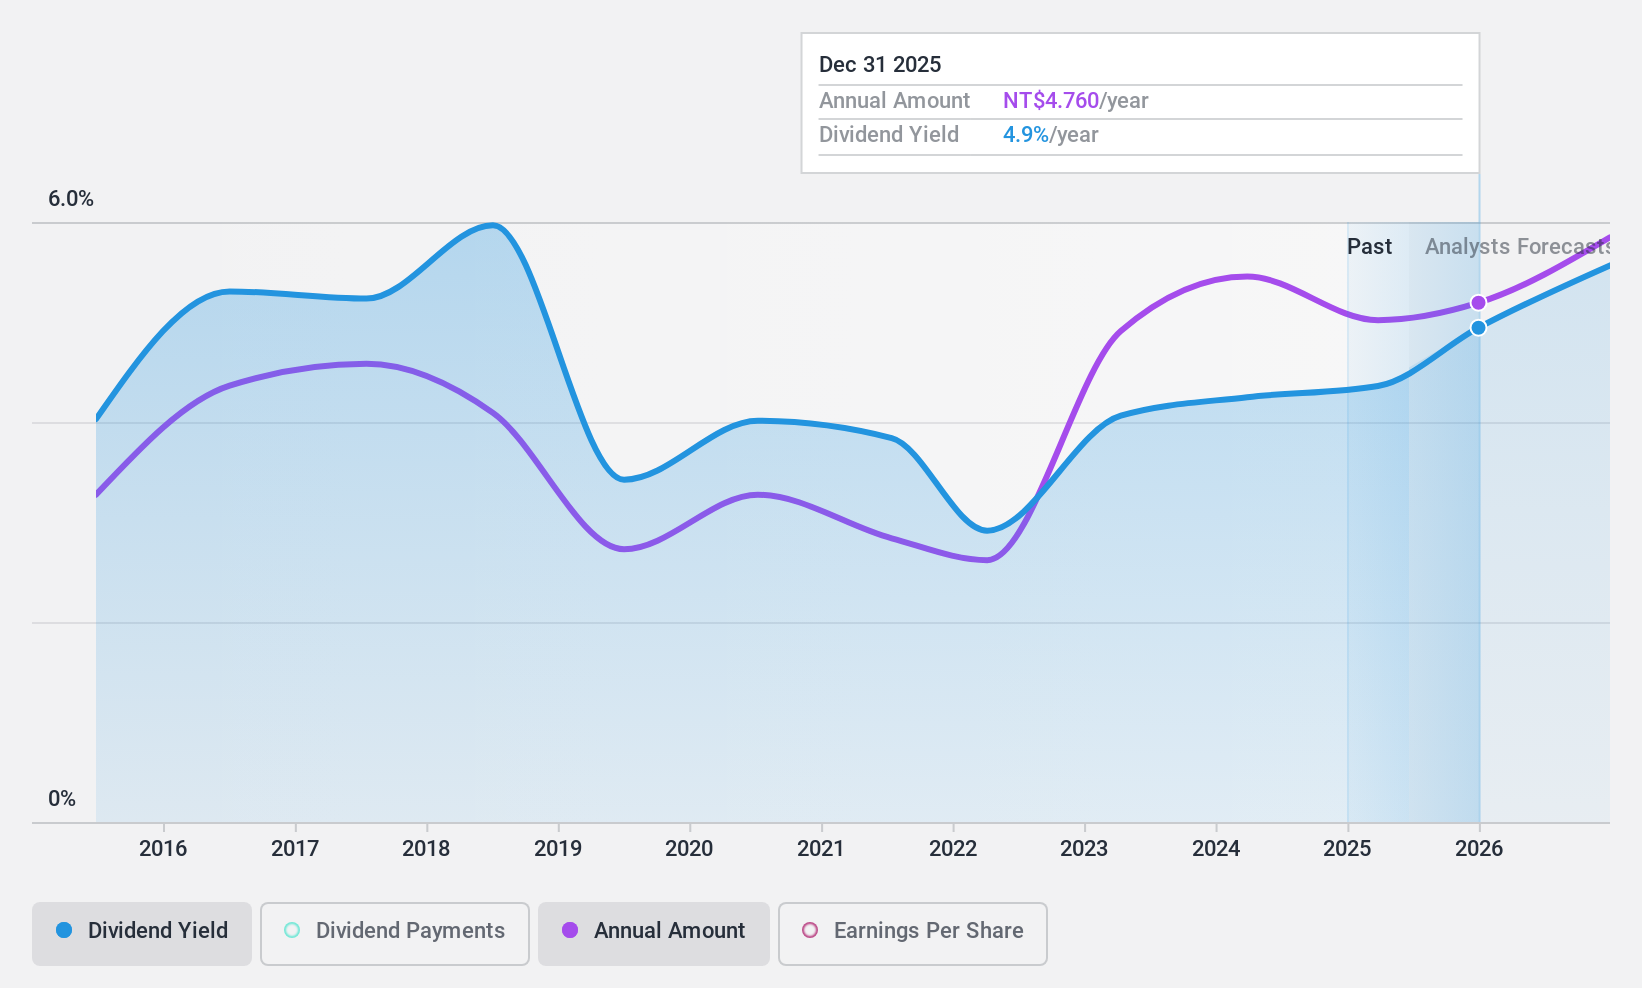Image resolution: width=1642 pixels, height=988 pixels.
Task: Click the 2019 axis label
Action: click(558, 849)
